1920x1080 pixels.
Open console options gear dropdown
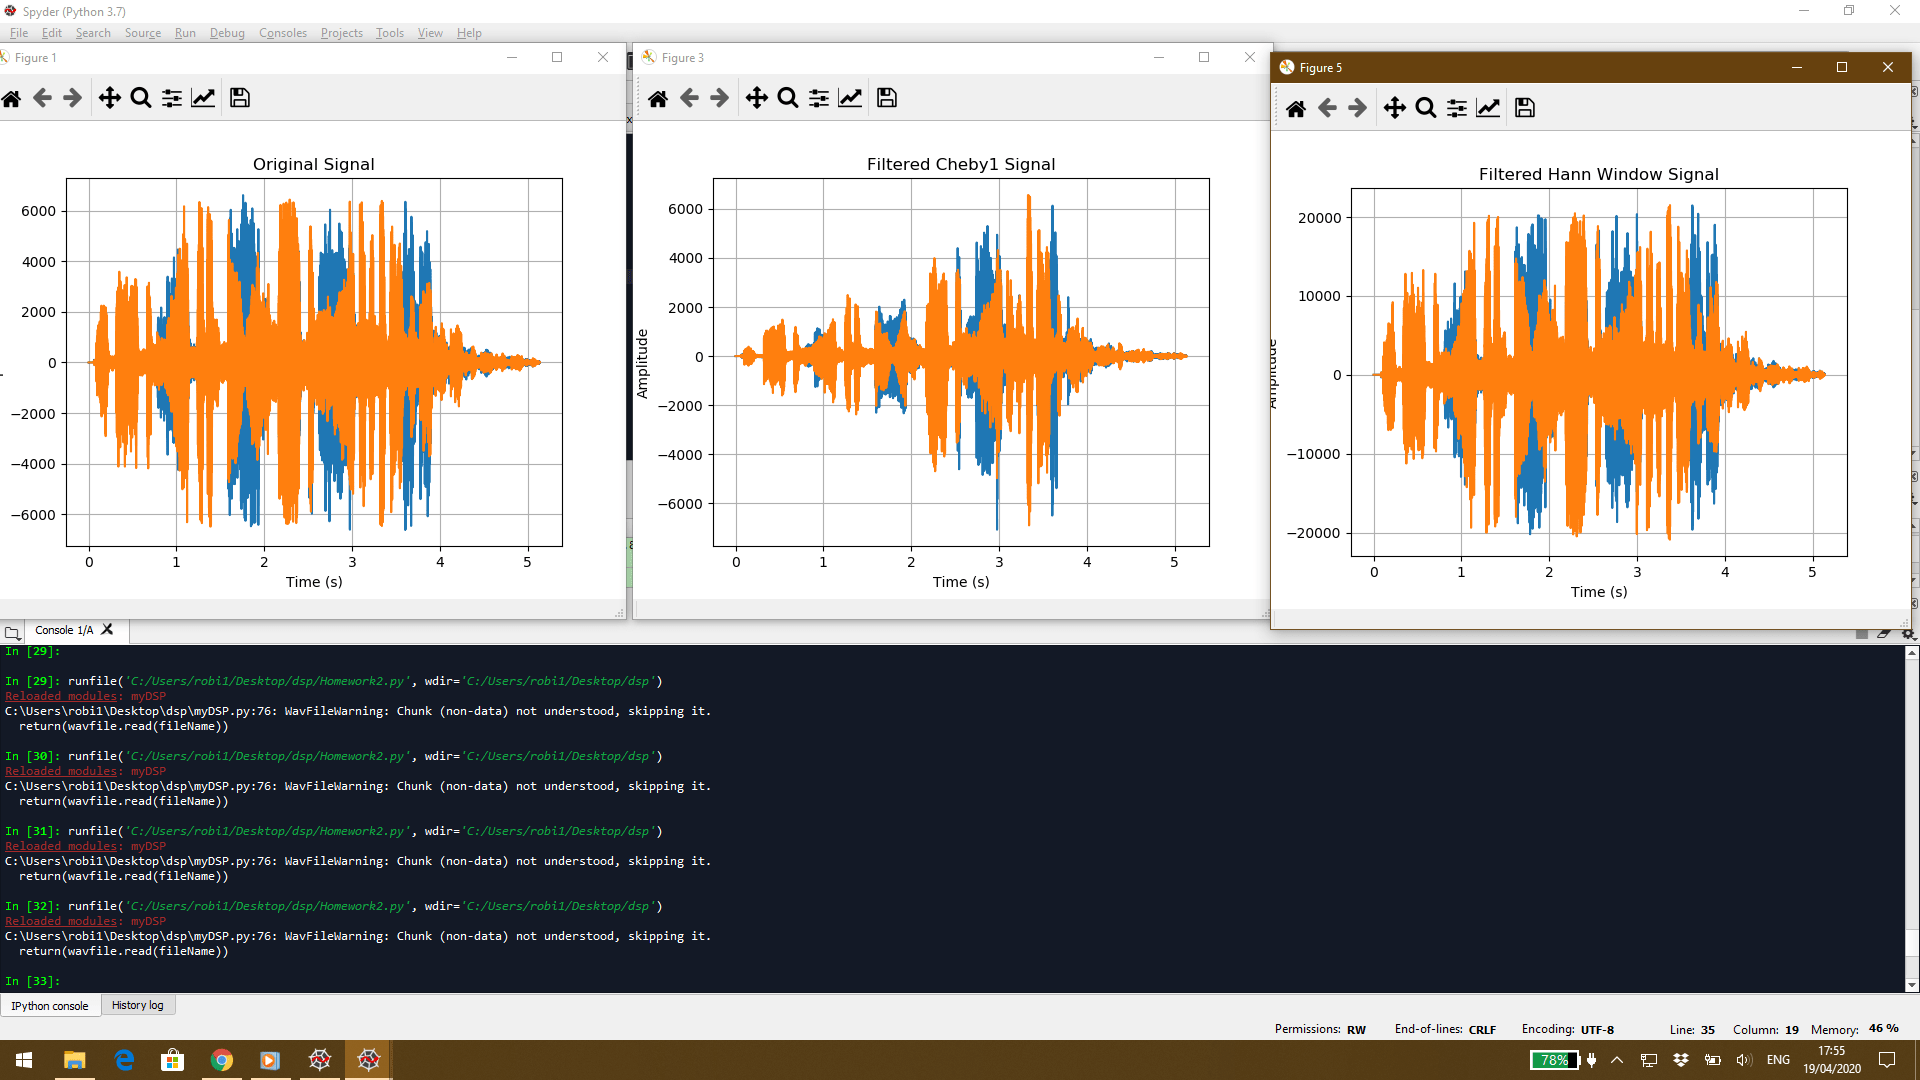(x=1908, y=633)
